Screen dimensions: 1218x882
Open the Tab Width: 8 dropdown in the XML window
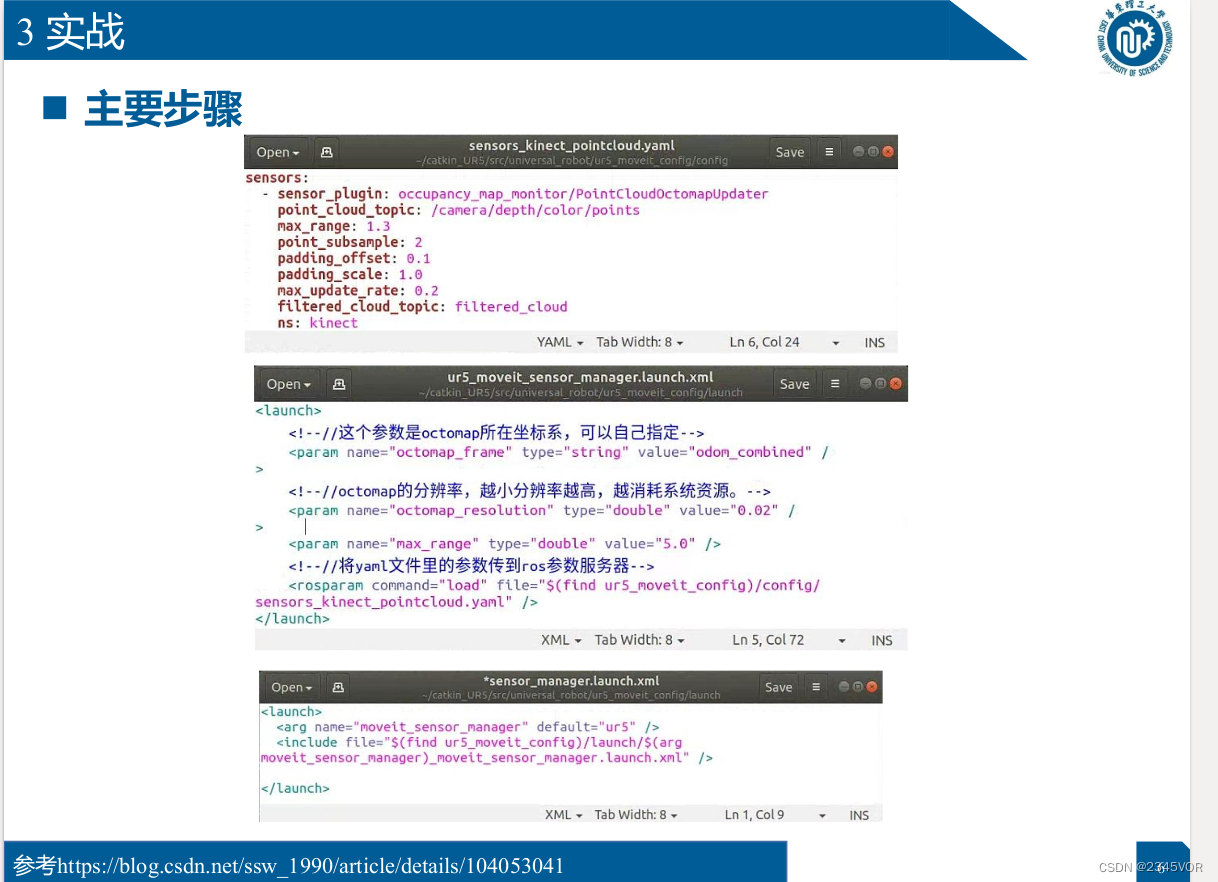pyautogui.click(x=640, y=640)
